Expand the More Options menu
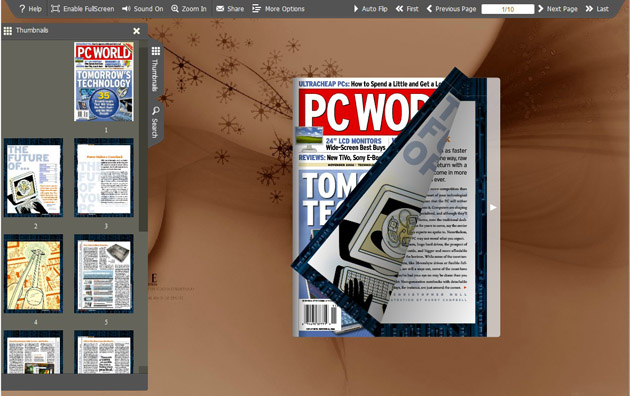 (278, 8)
